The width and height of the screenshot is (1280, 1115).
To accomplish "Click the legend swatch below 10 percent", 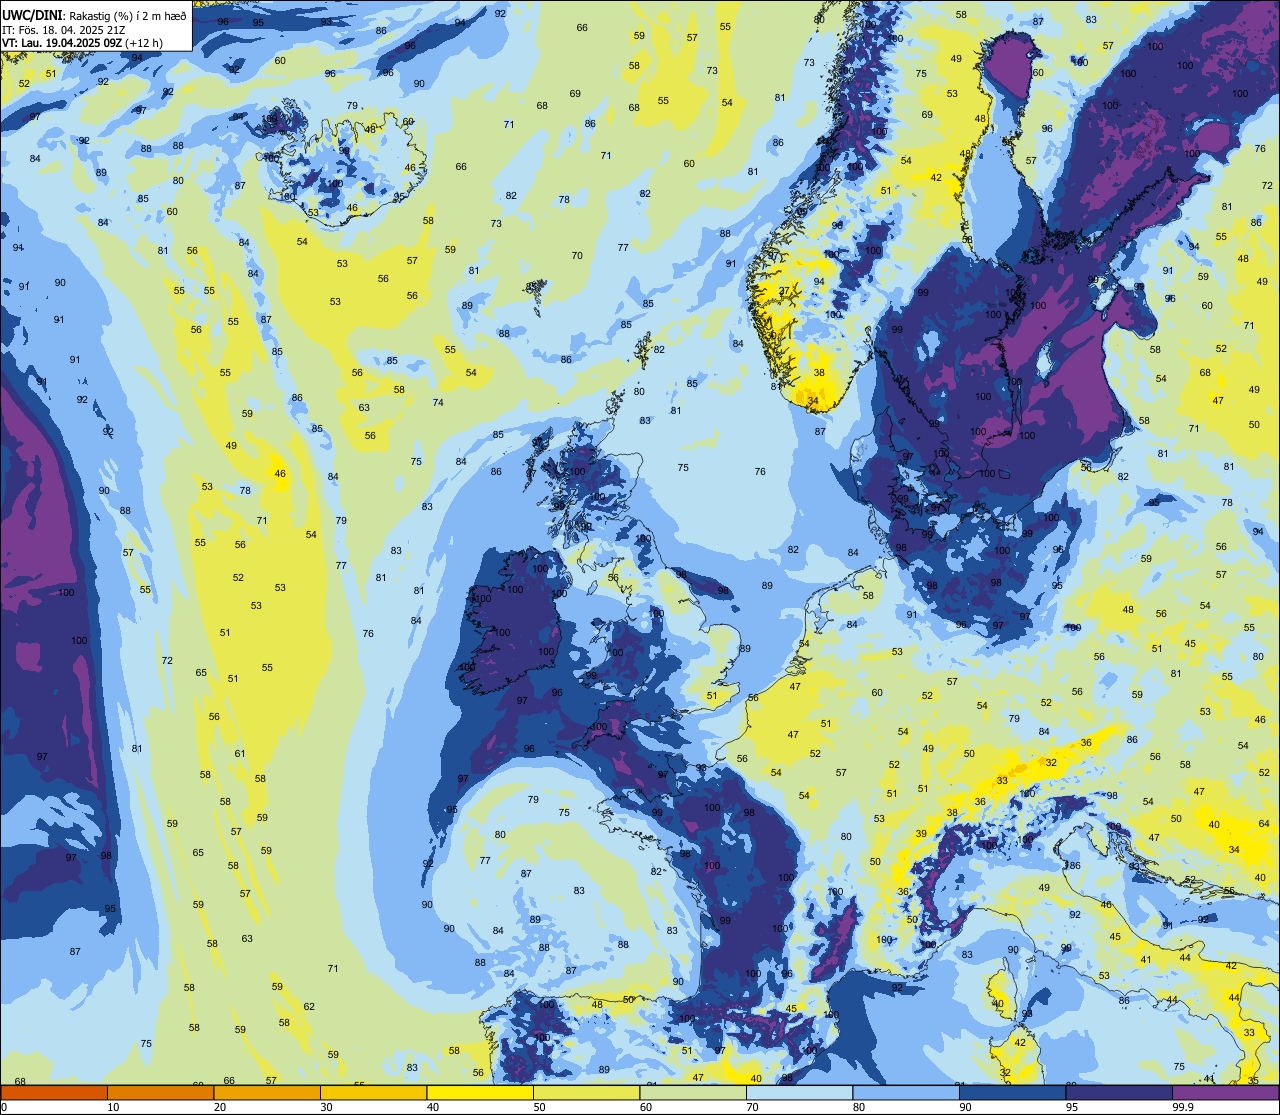I will coord(54,1092).
